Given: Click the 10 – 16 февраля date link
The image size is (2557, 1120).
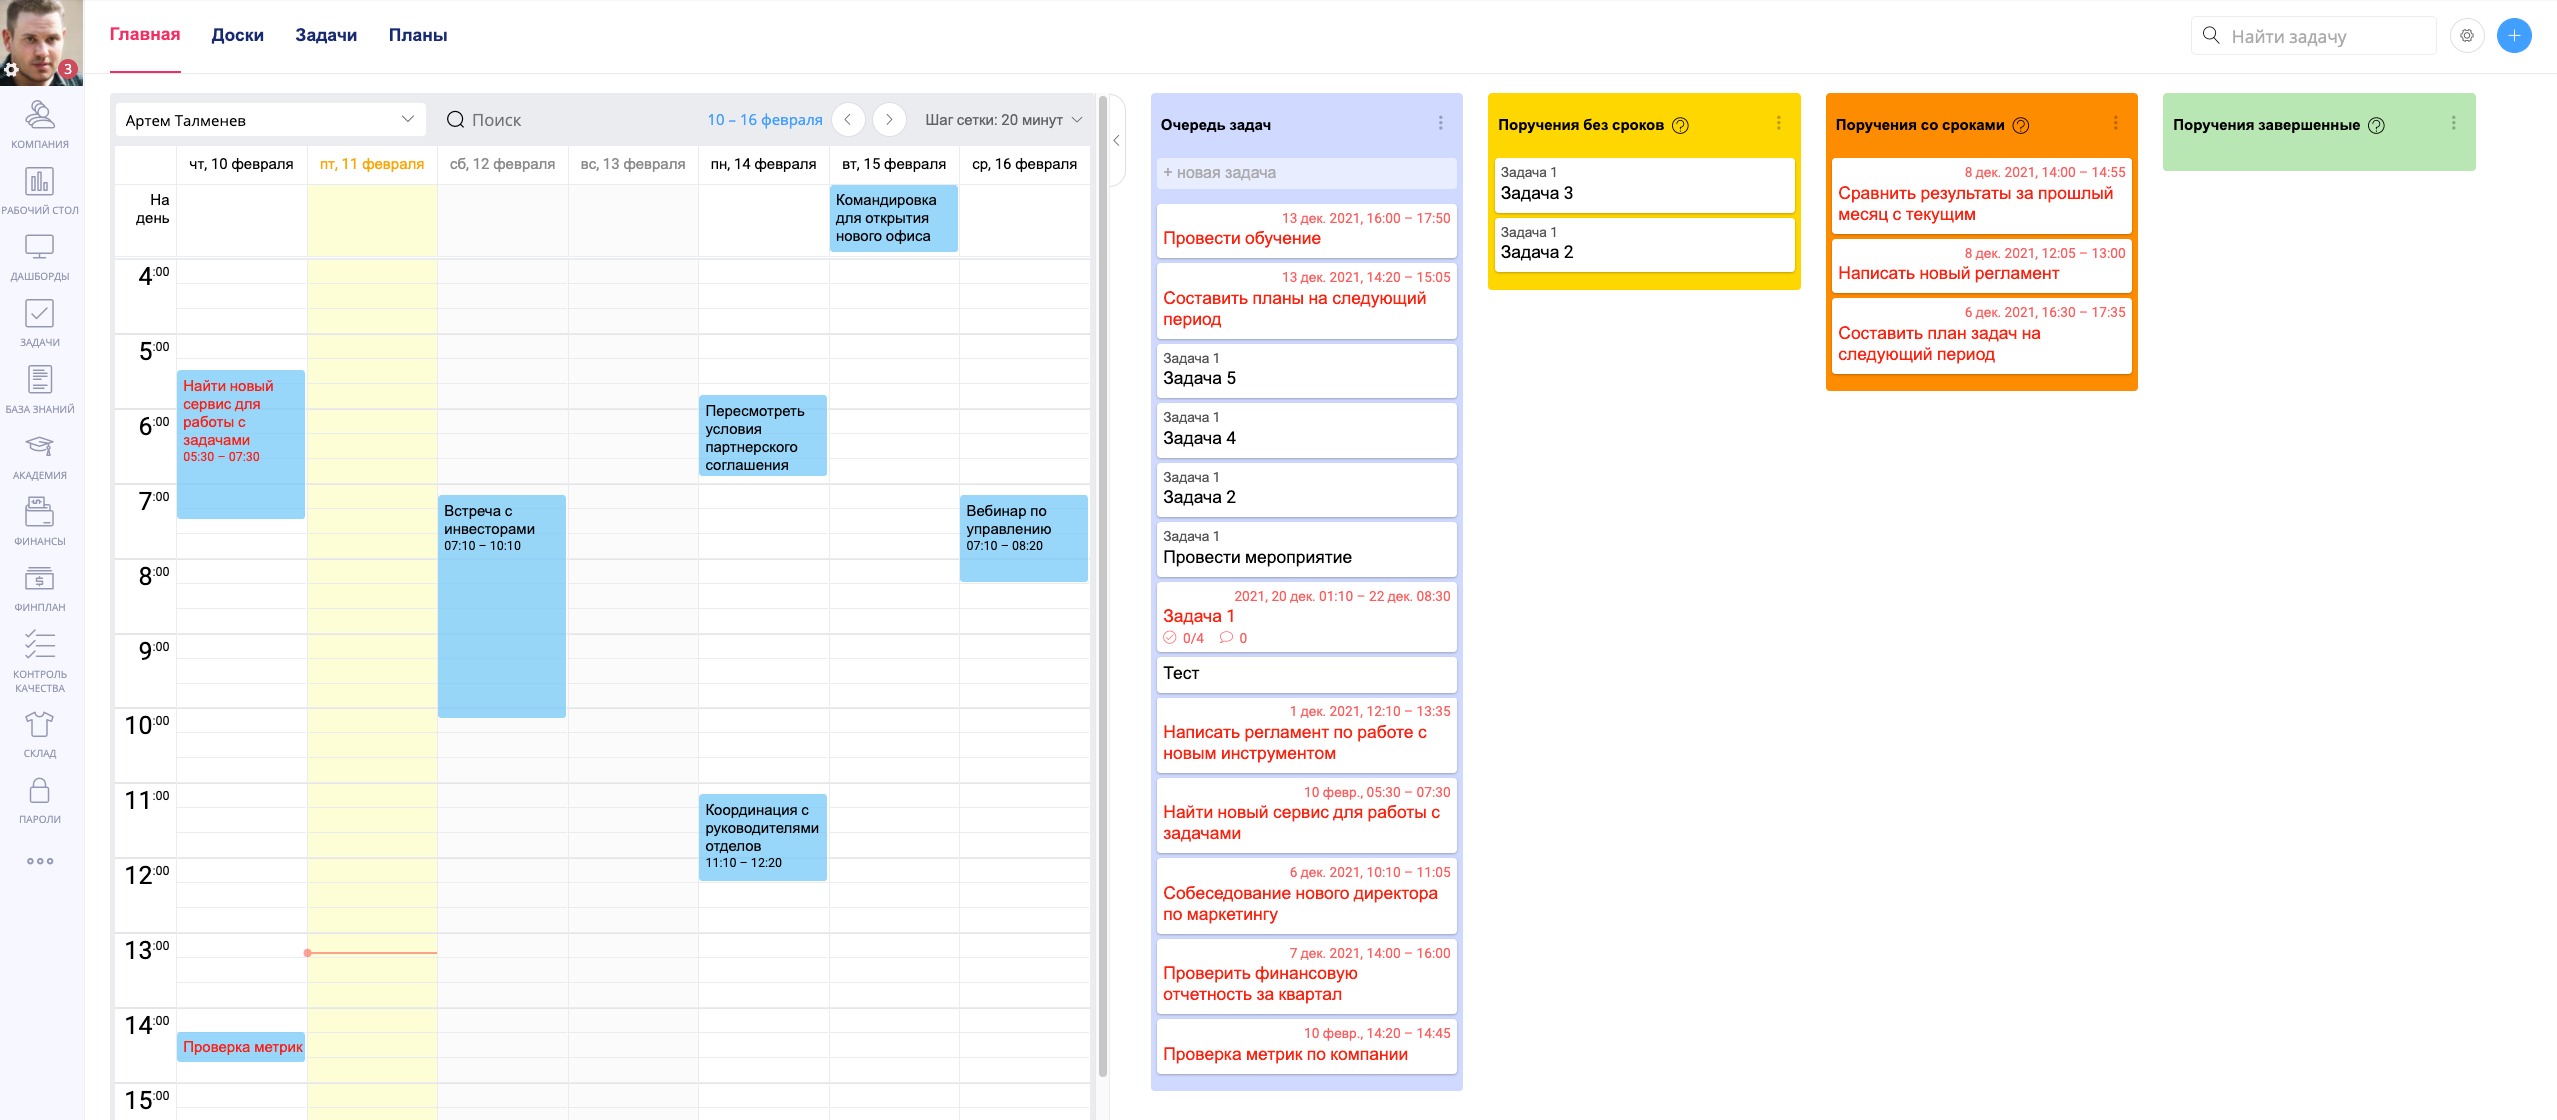Looking at the screenshot, I should coord(764,120).
